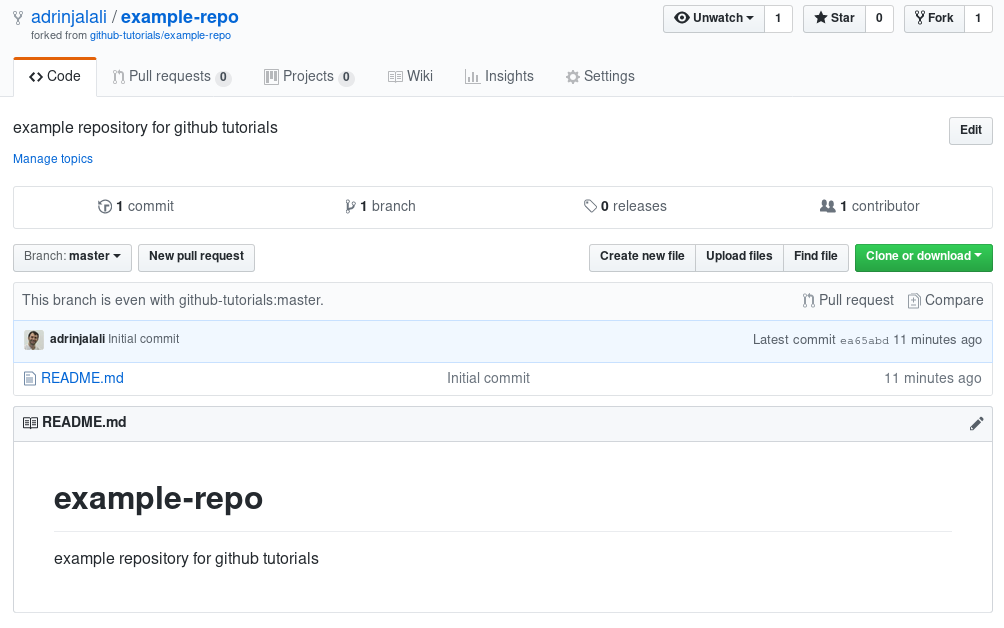Click the Pull requests tab icon
1004x628 pixels.
point(118,77)
